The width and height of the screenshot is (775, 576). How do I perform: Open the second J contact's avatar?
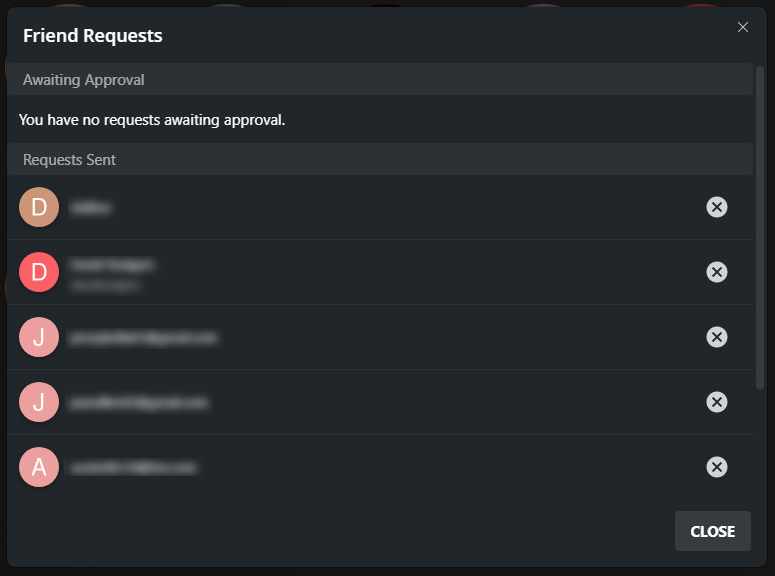39,402
